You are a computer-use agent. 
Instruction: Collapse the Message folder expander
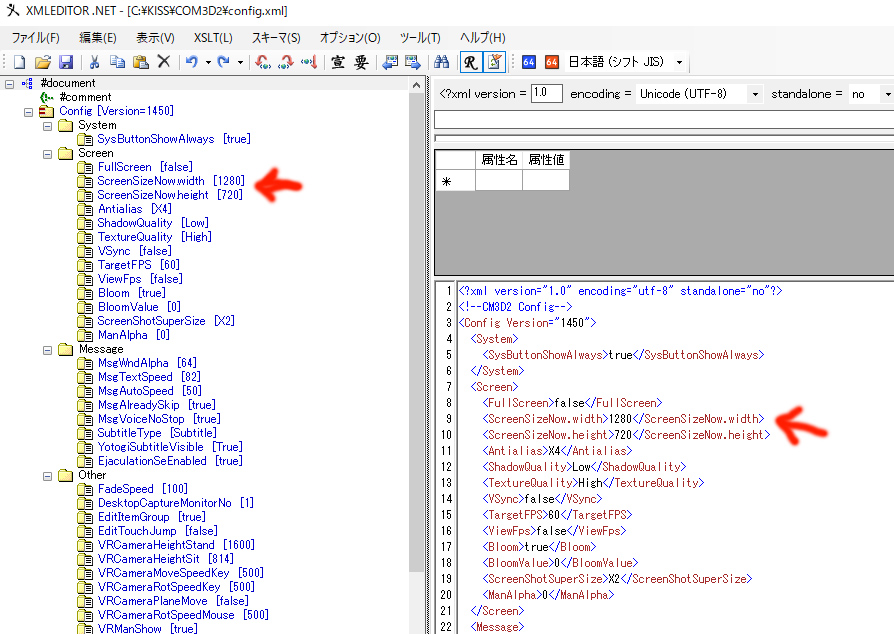click(47, 350)
